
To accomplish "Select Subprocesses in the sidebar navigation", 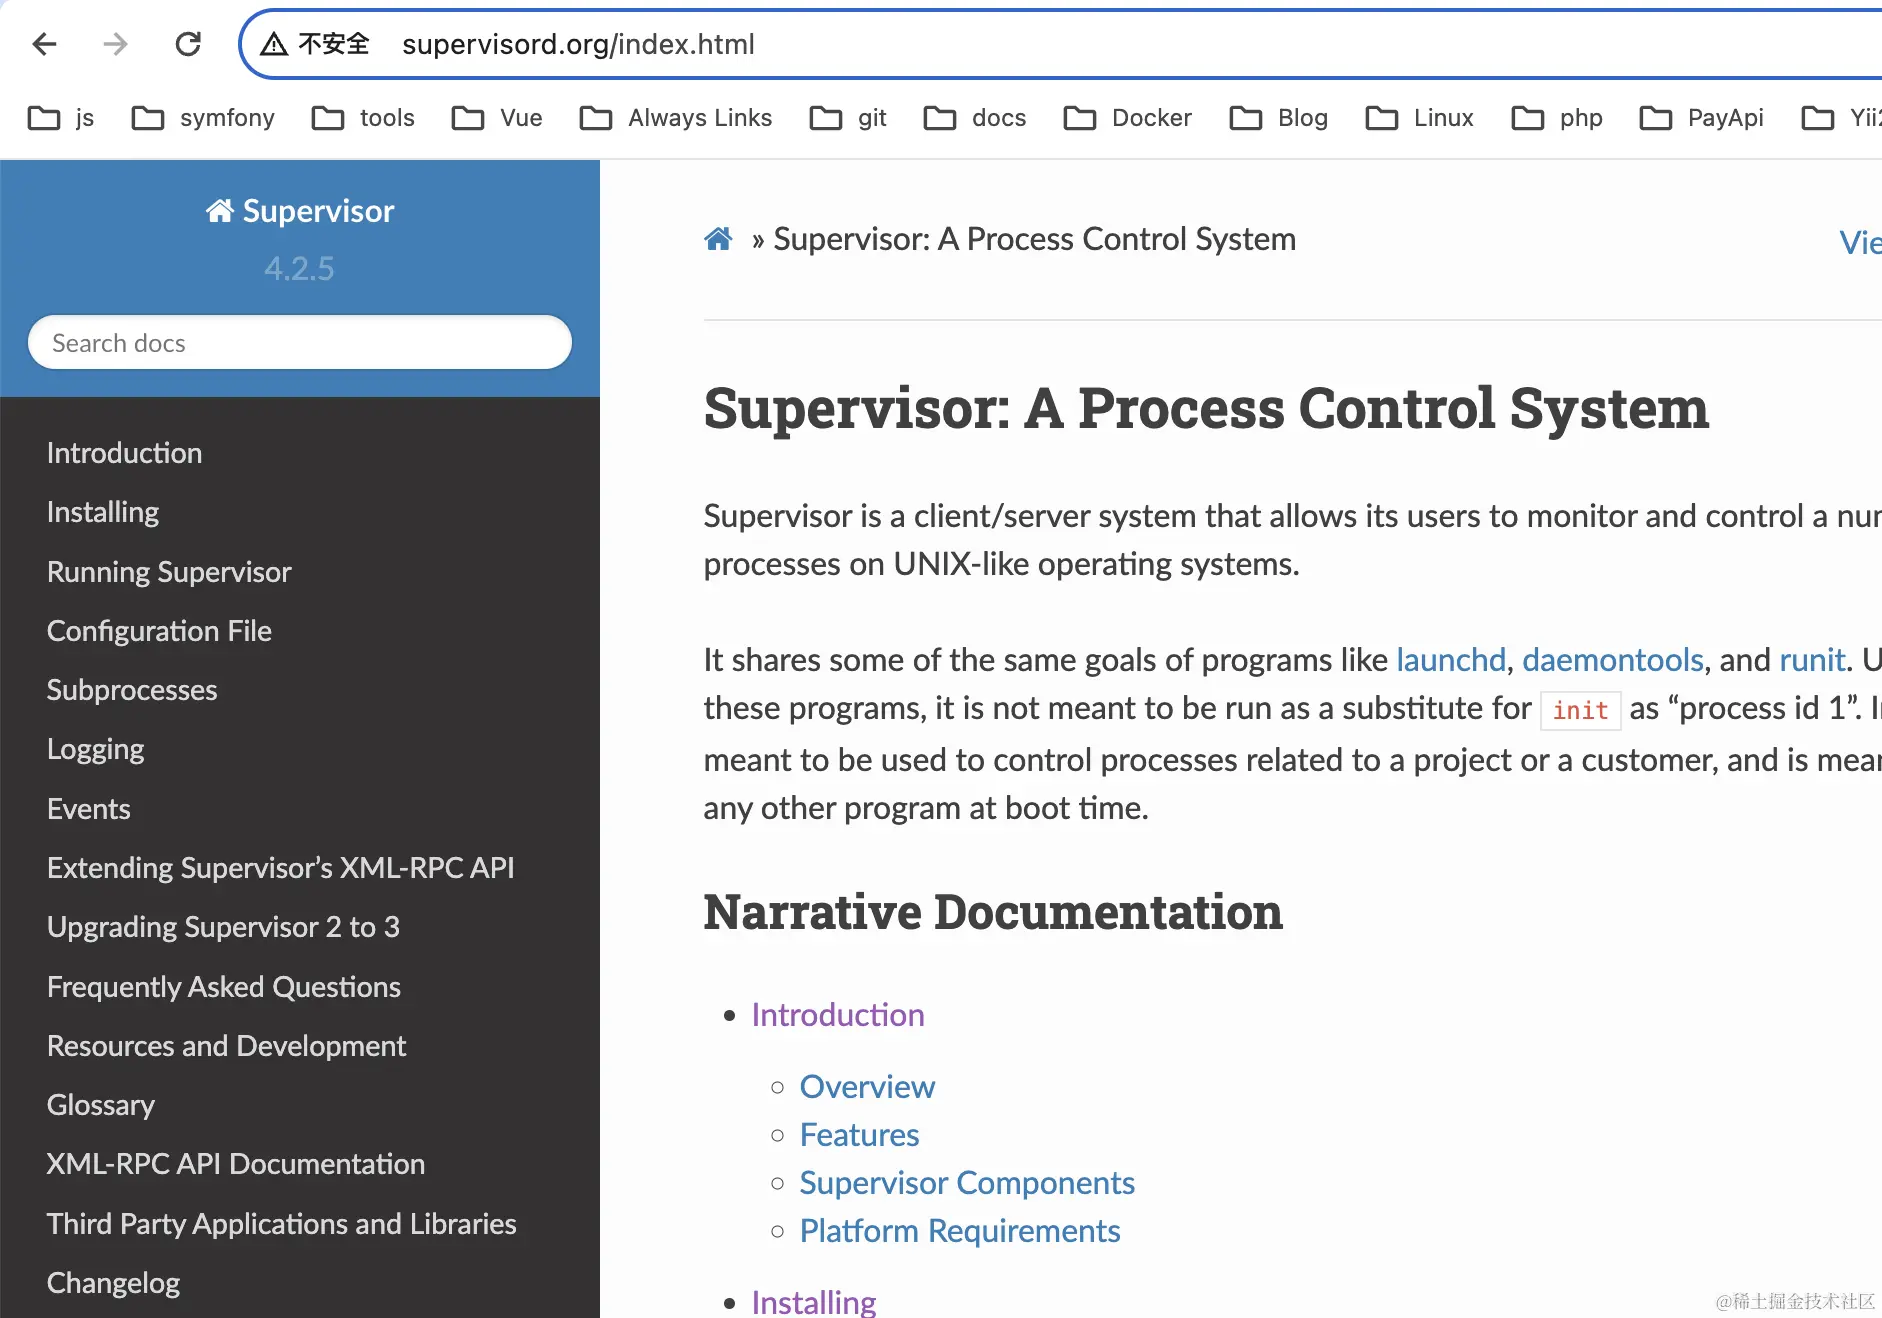I will coord(131,689).
